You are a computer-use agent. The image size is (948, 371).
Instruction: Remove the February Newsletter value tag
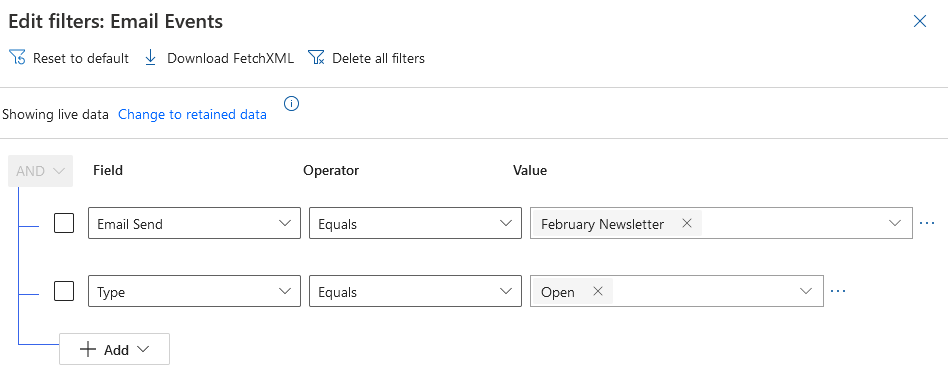(x=686, y=223)
